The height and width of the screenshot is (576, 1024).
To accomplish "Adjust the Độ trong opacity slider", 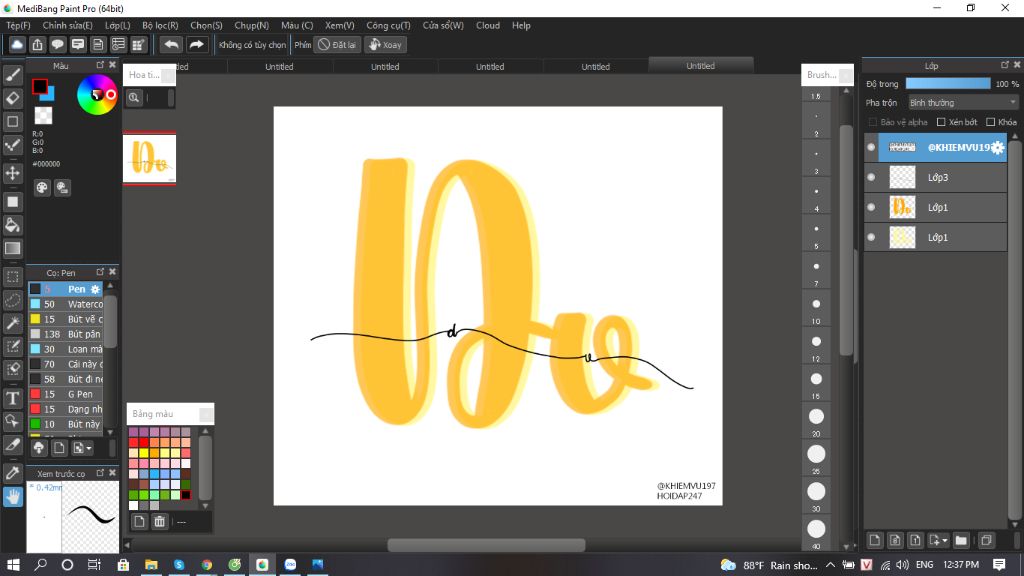I will click(948, 84).
